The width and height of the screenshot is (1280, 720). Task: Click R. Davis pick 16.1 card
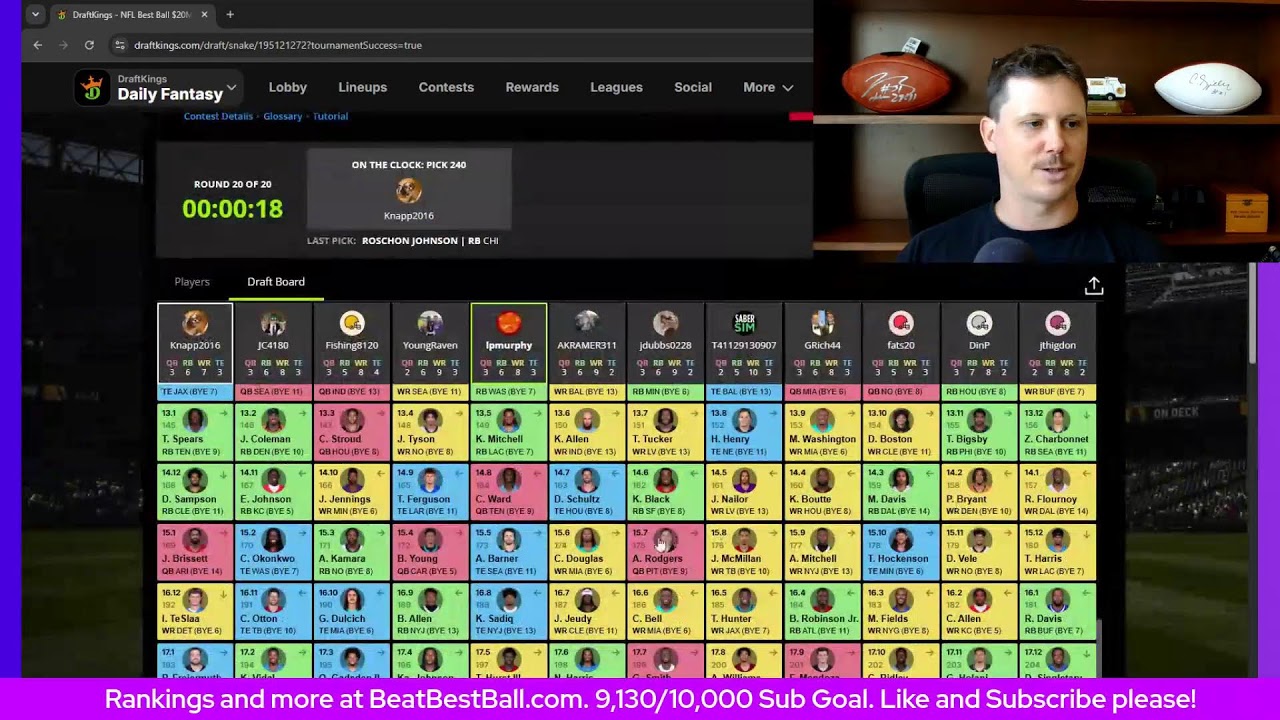[x=1057, y=611]
